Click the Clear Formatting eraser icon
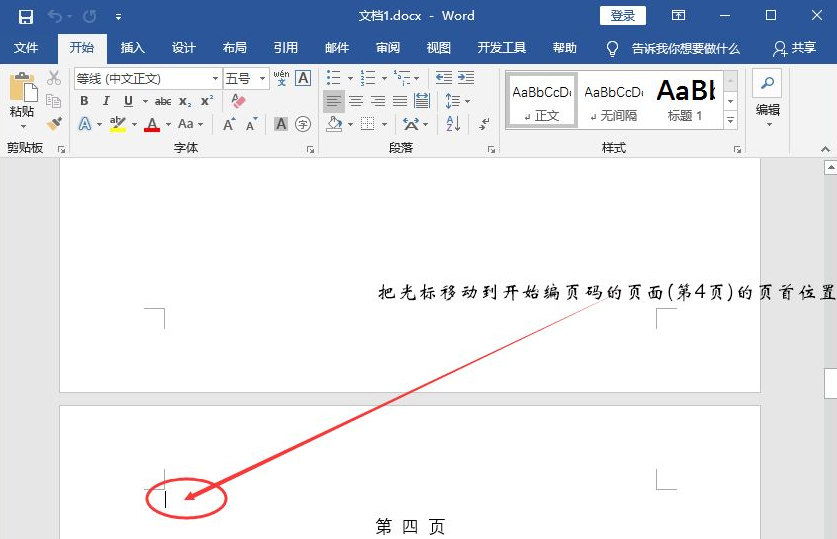Screen dimensions: 837x539 pyautogui.click(x=237, y=101)
